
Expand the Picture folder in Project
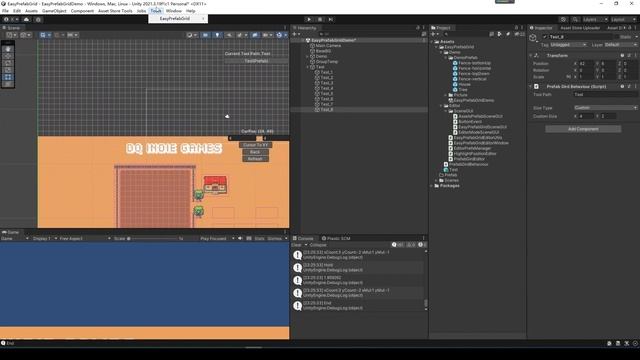(446, 95)
